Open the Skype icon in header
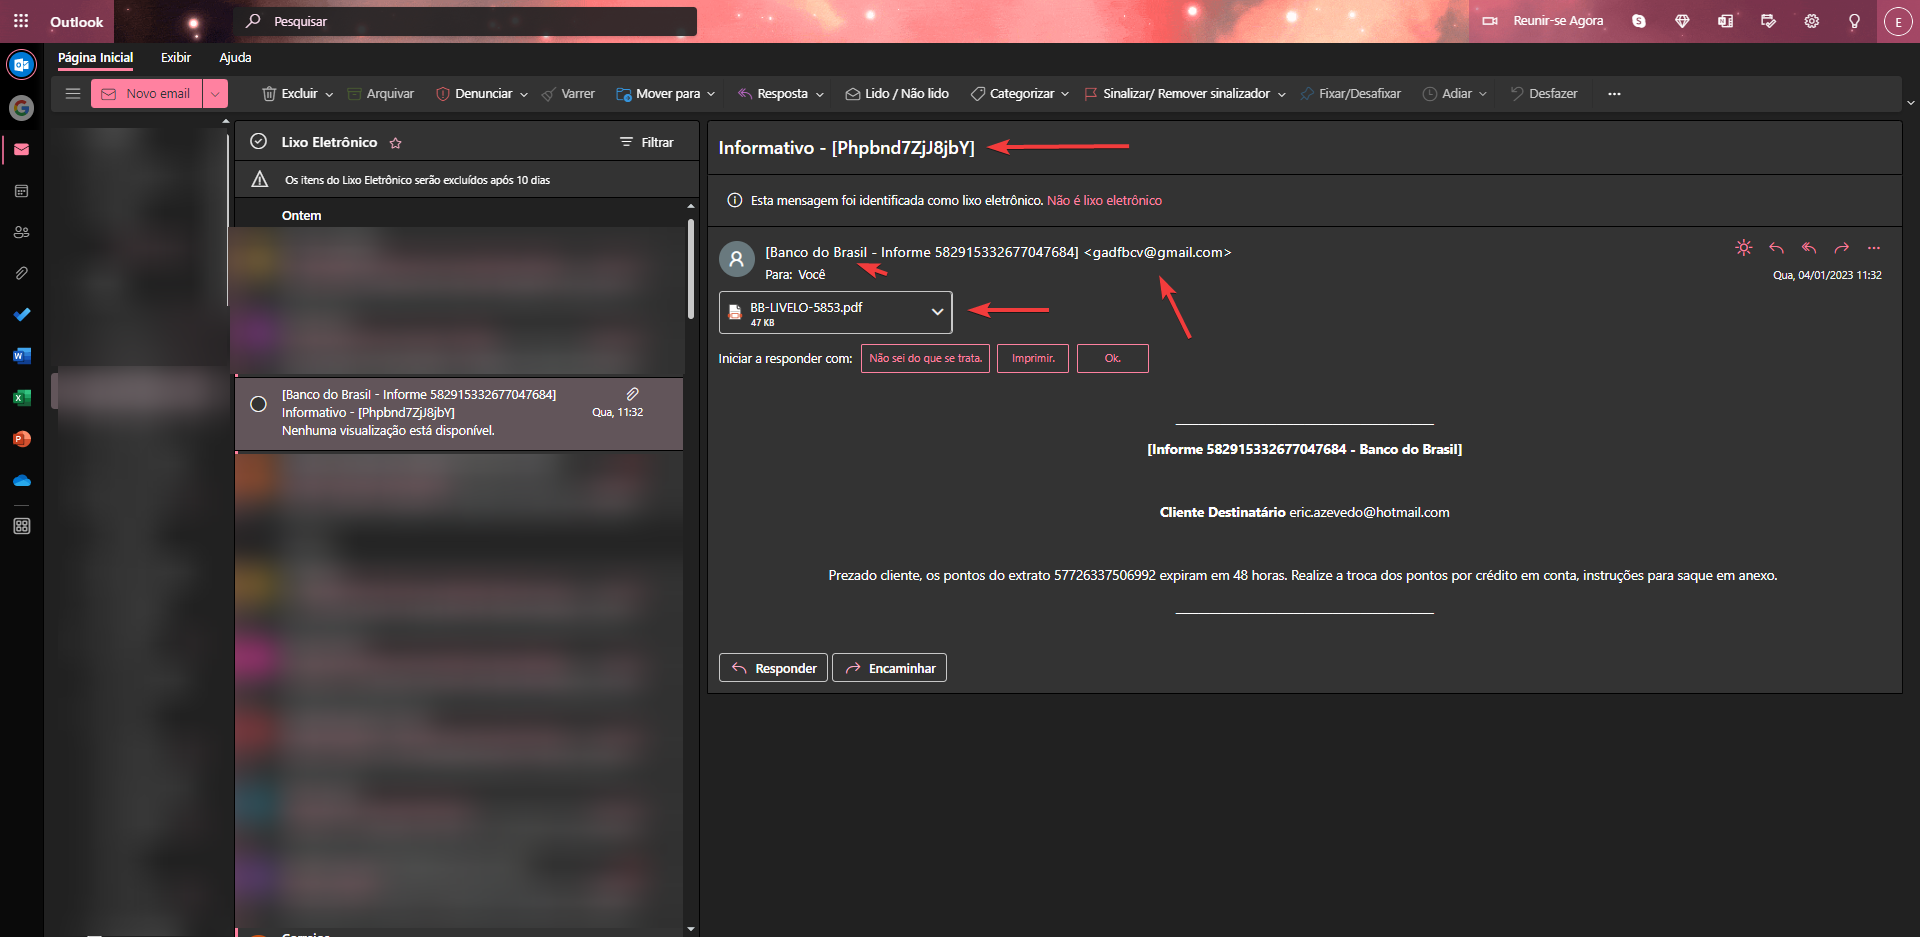Image resolution: width=1920 pixels, height=937 pixels. (1638, 21)
